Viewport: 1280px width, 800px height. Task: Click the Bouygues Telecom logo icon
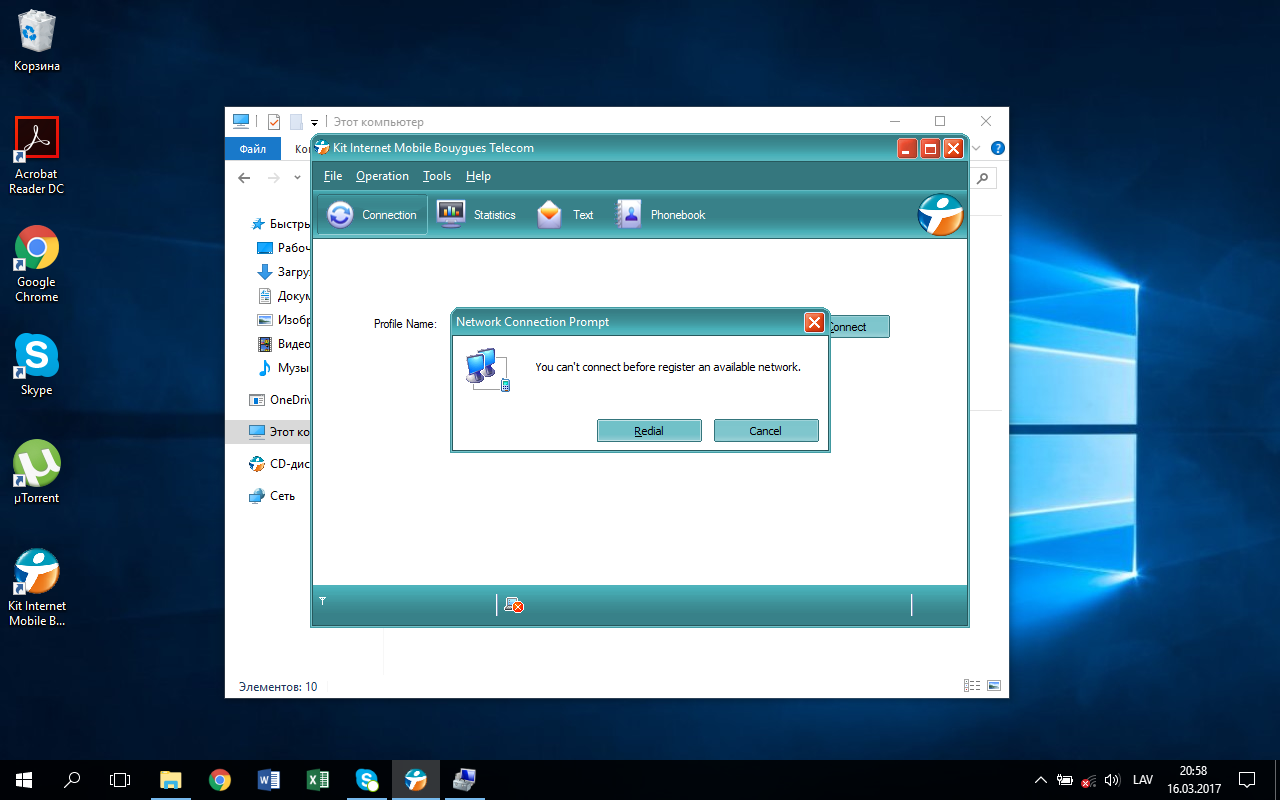(940, 215)
